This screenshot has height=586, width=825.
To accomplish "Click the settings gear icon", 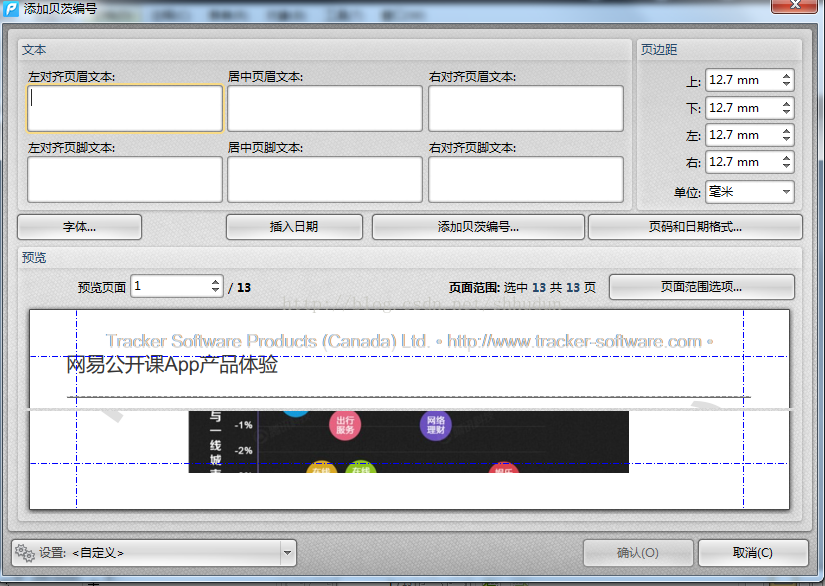I will pyautogui.click(x=25, y=553).
